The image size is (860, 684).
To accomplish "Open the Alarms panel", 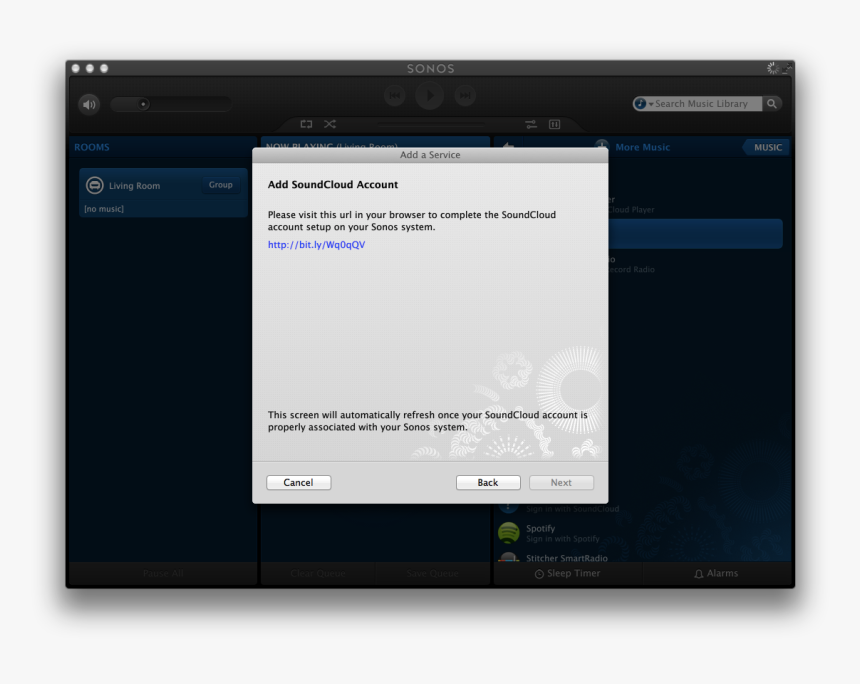I will pos(716,573).
